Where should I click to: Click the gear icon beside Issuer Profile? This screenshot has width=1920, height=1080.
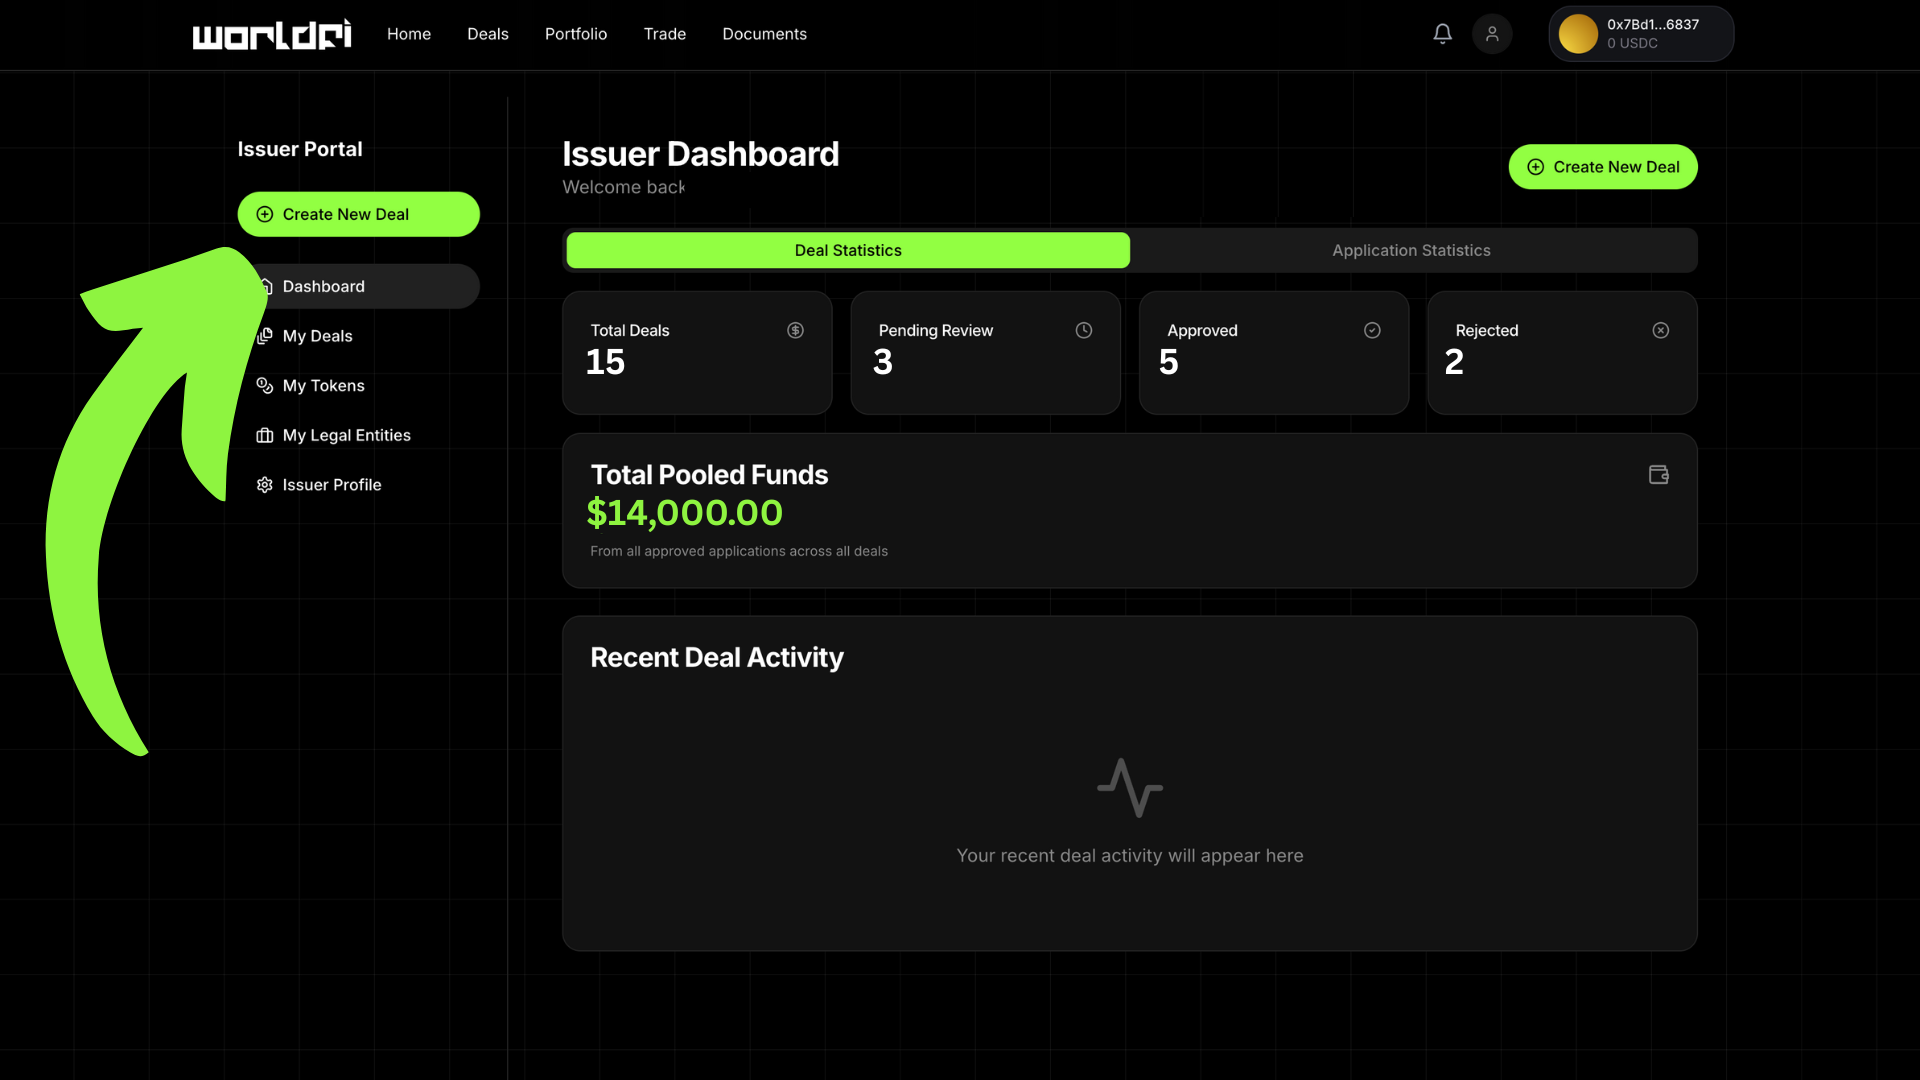(x=265, y=485)
